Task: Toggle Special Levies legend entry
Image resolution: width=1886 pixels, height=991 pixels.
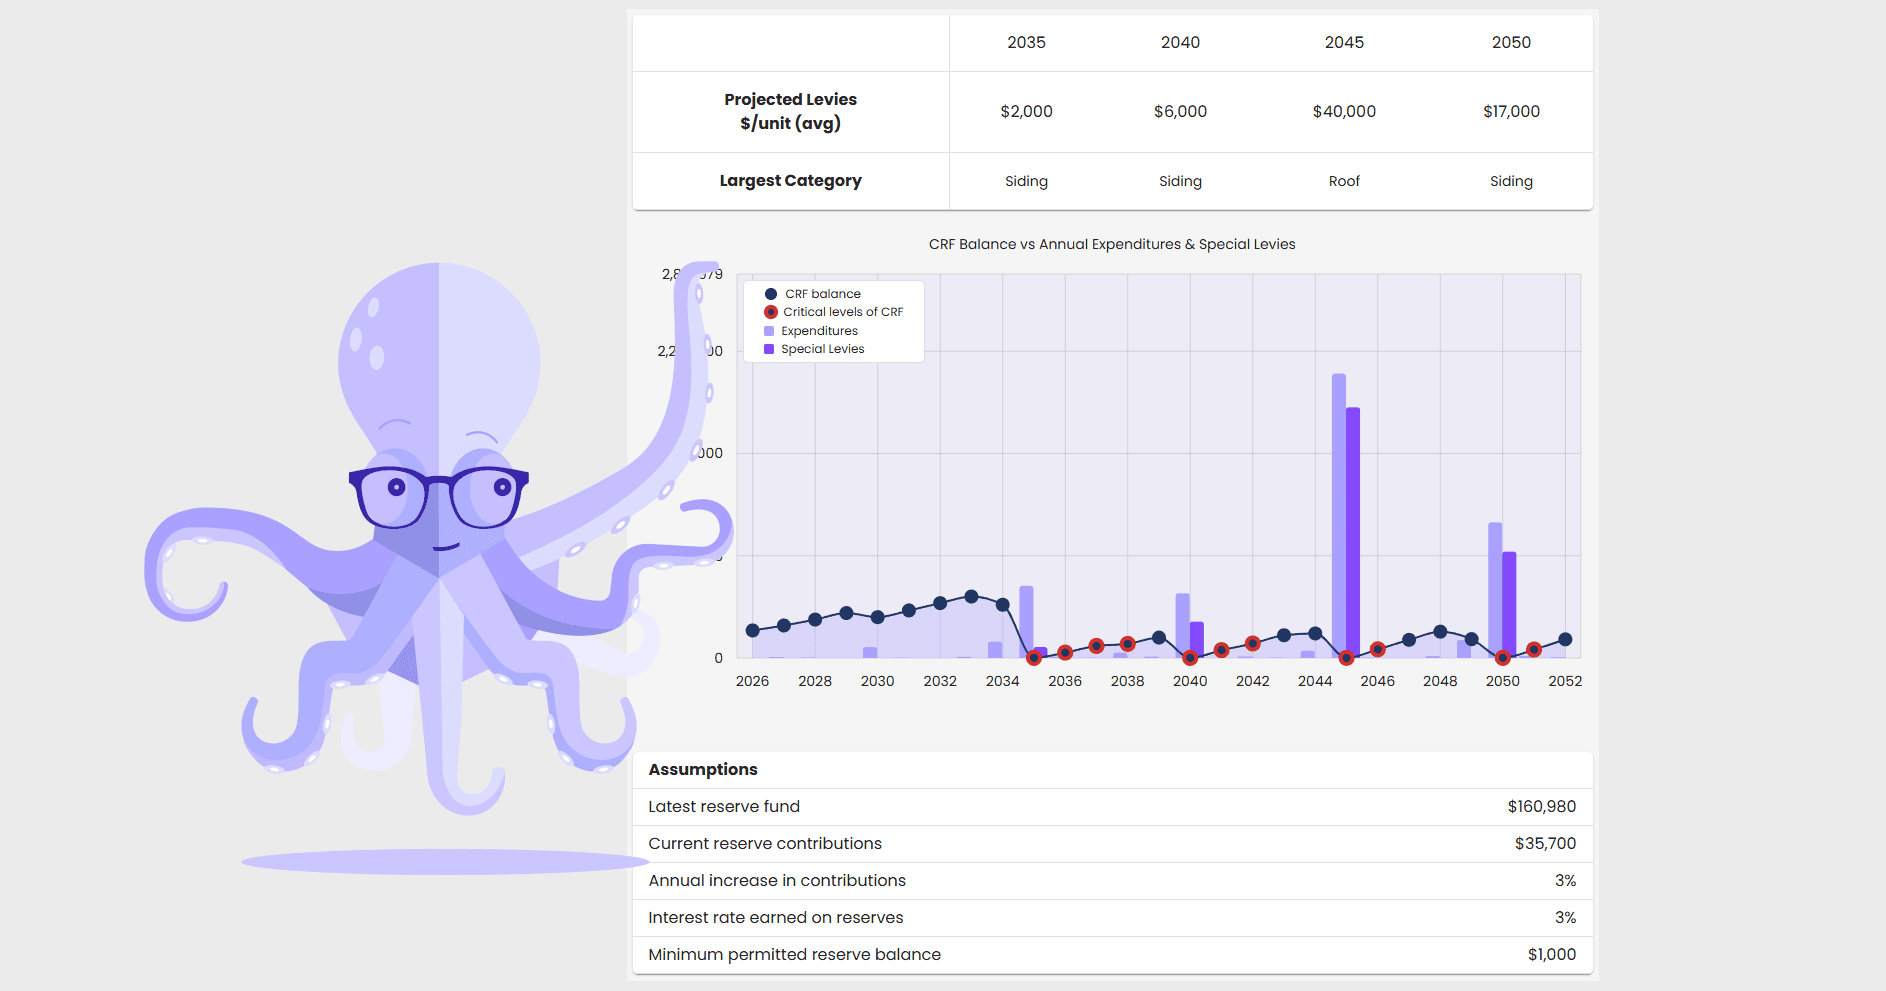Action: [x=814, y=349]
